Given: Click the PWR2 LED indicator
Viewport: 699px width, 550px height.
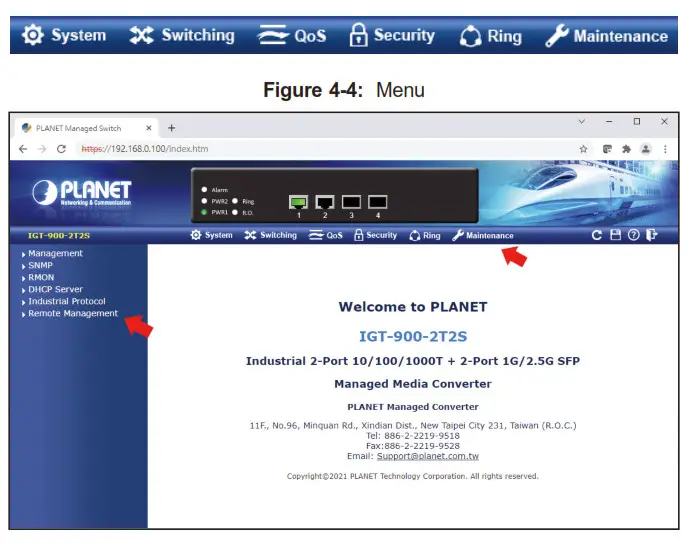Looking at the screenshot, I should tap(204, 201).
